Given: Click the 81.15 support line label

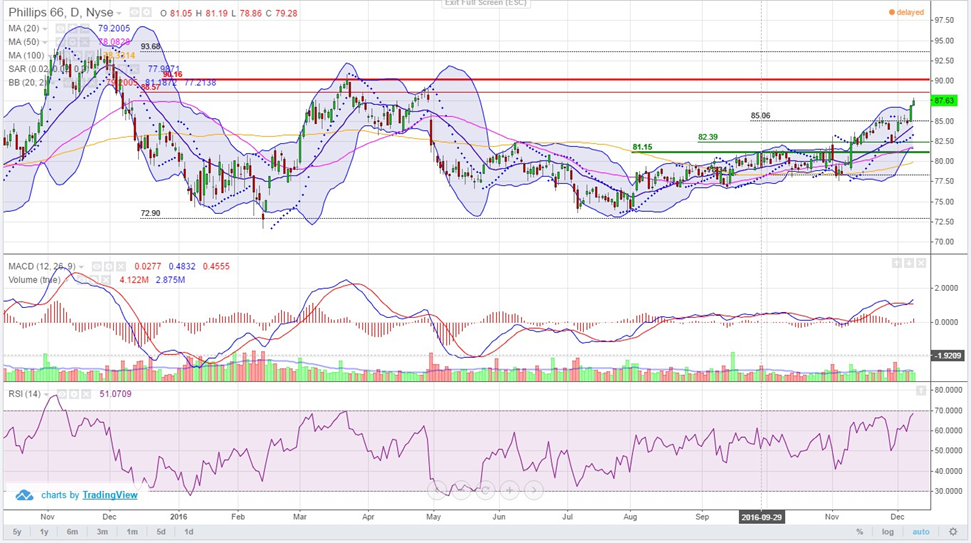Looking at the screenshot, I should [642, 147].
